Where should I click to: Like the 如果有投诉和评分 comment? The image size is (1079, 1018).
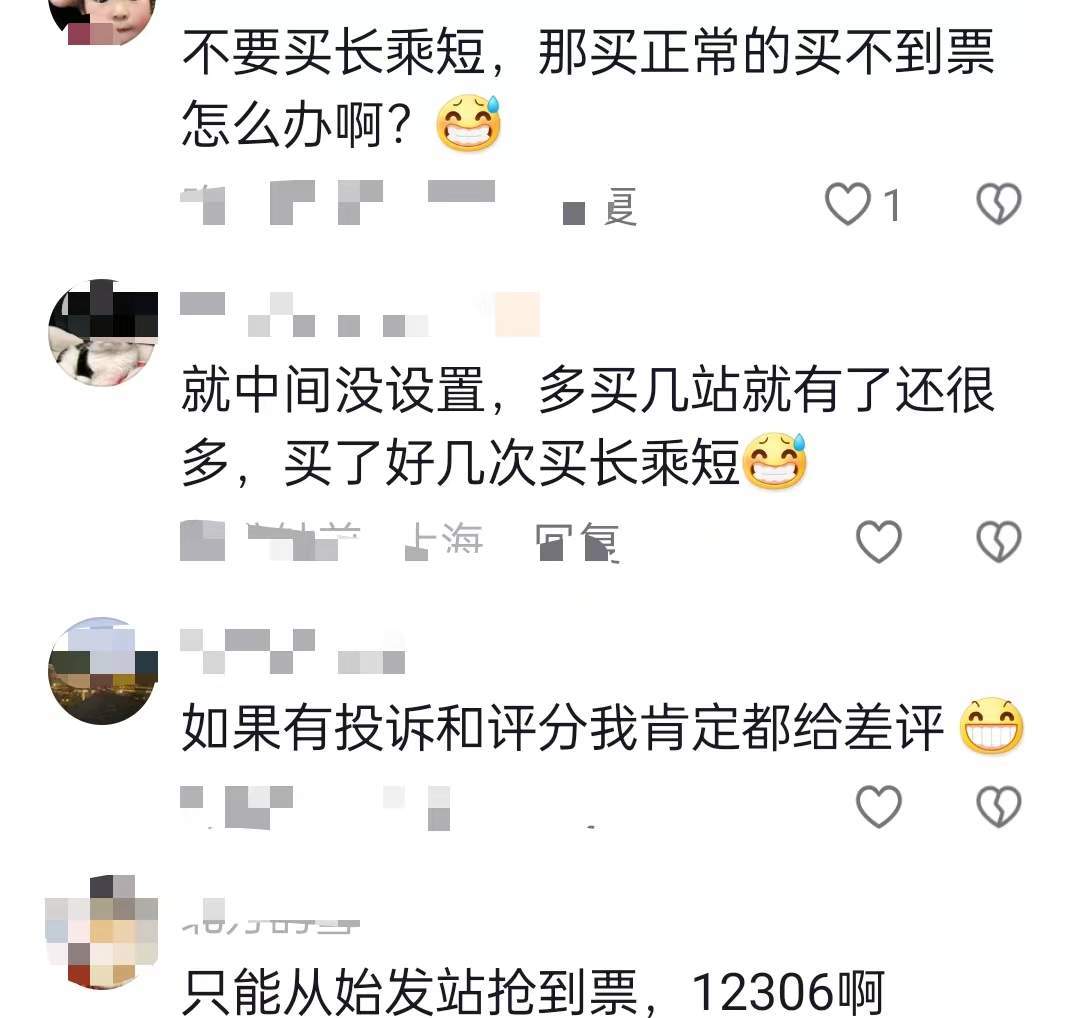click(879, 806)
